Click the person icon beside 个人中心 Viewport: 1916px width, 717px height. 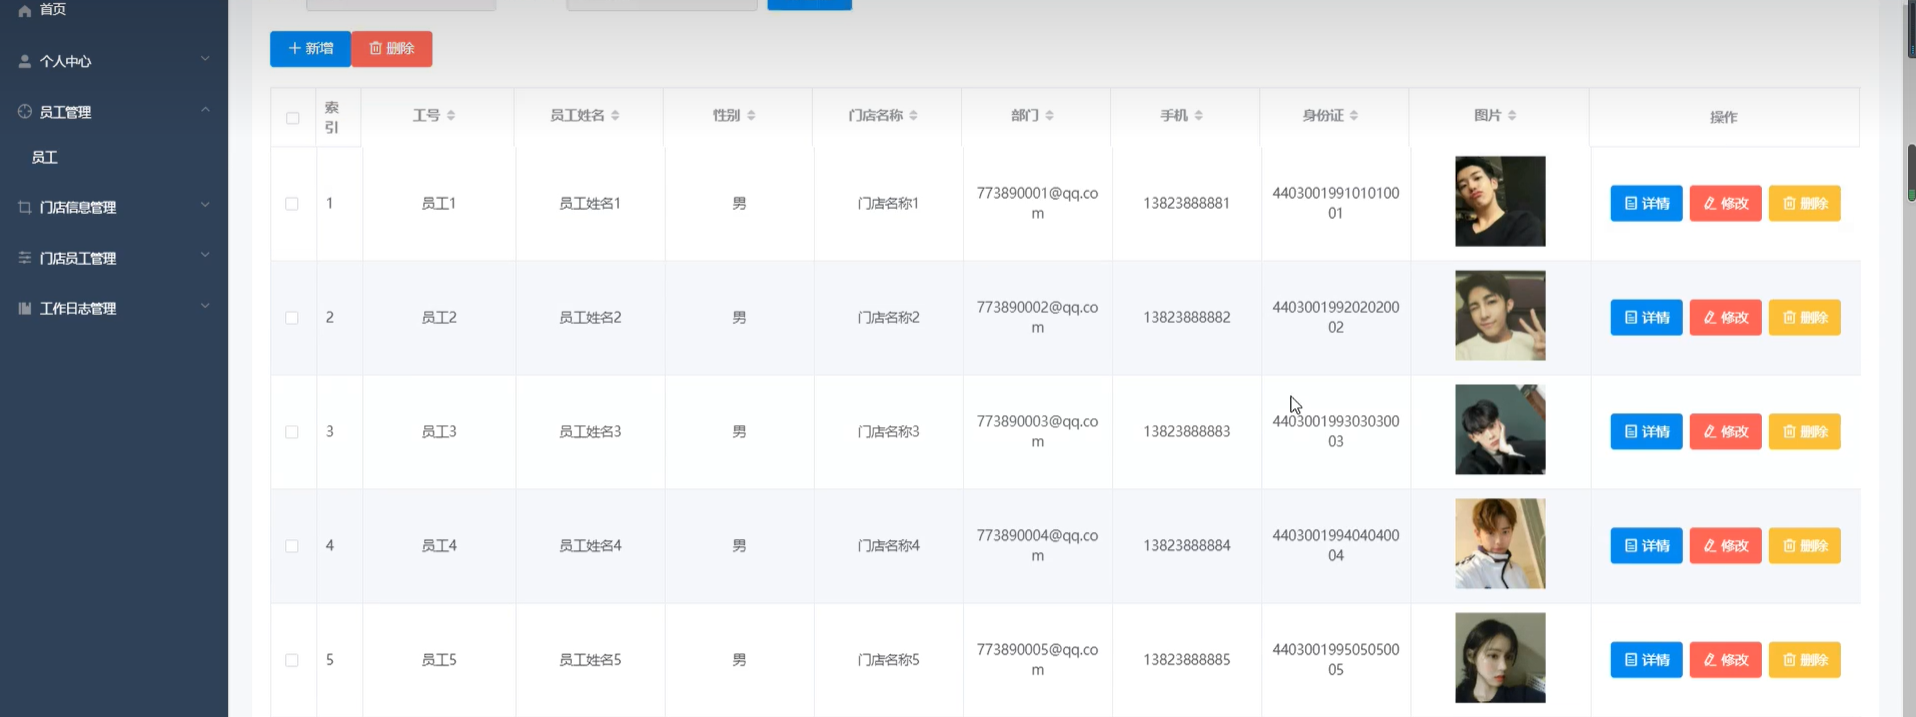(x=25, y=61)
